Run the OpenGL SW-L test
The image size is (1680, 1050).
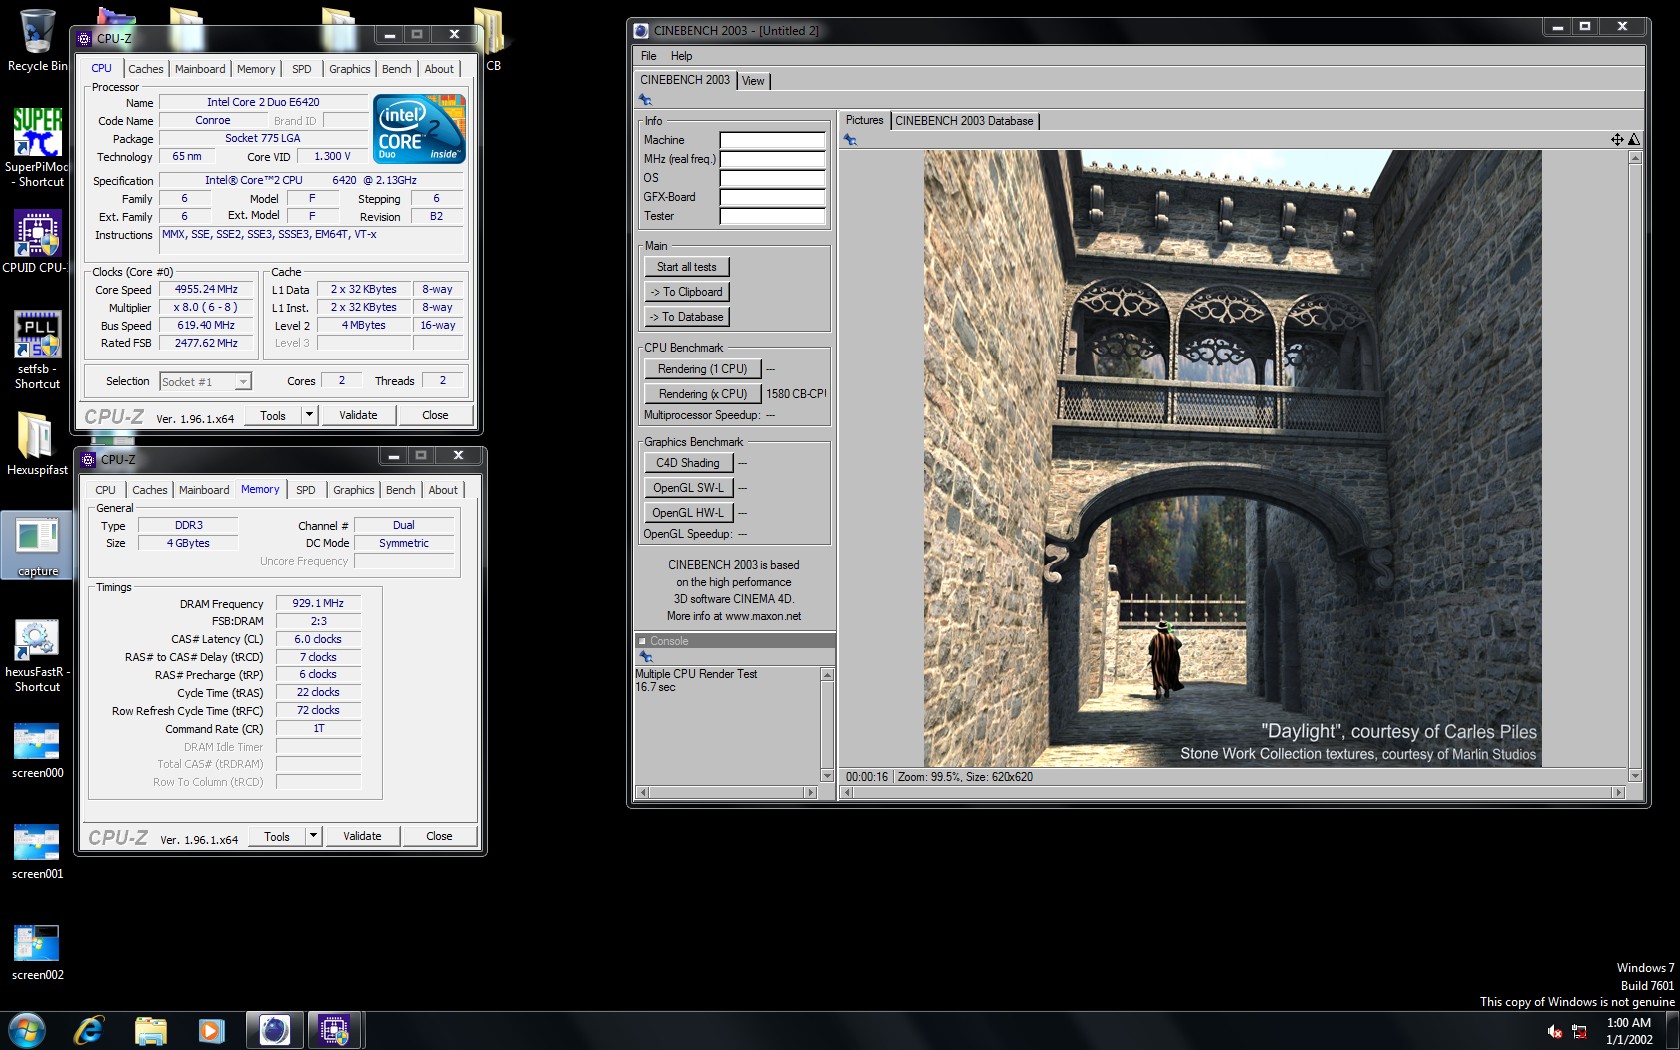click(x=688, y=488)
